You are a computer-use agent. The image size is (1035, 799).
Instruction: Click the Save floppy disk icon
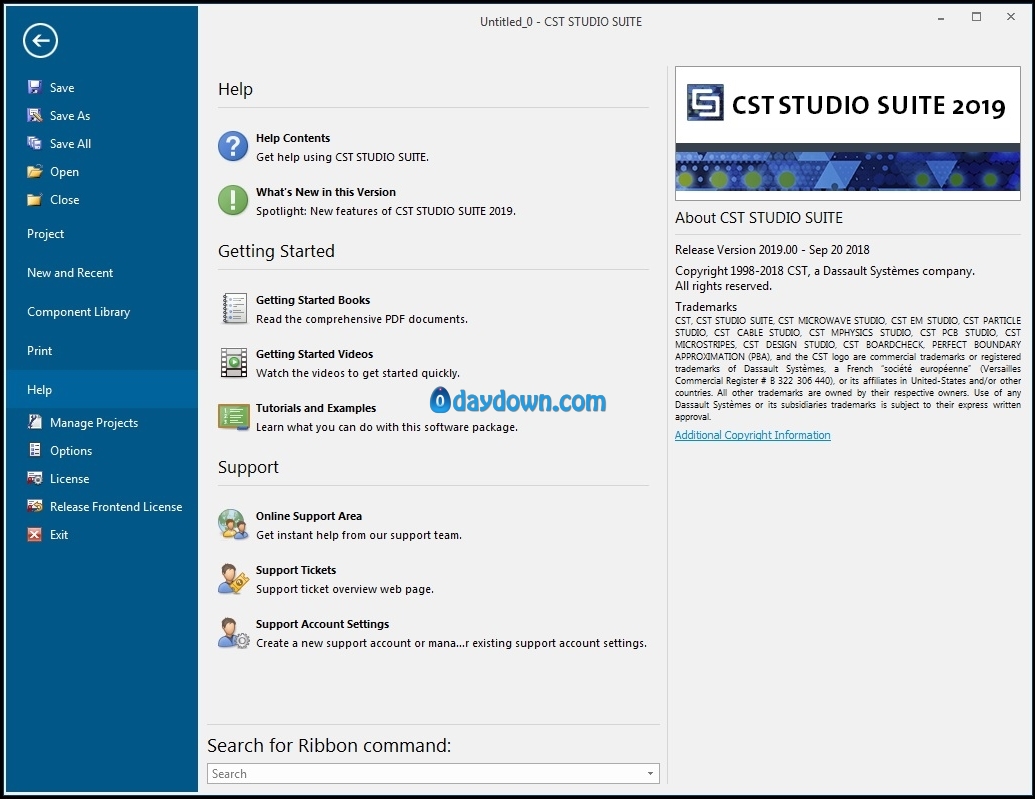click(x=34, y=87)
